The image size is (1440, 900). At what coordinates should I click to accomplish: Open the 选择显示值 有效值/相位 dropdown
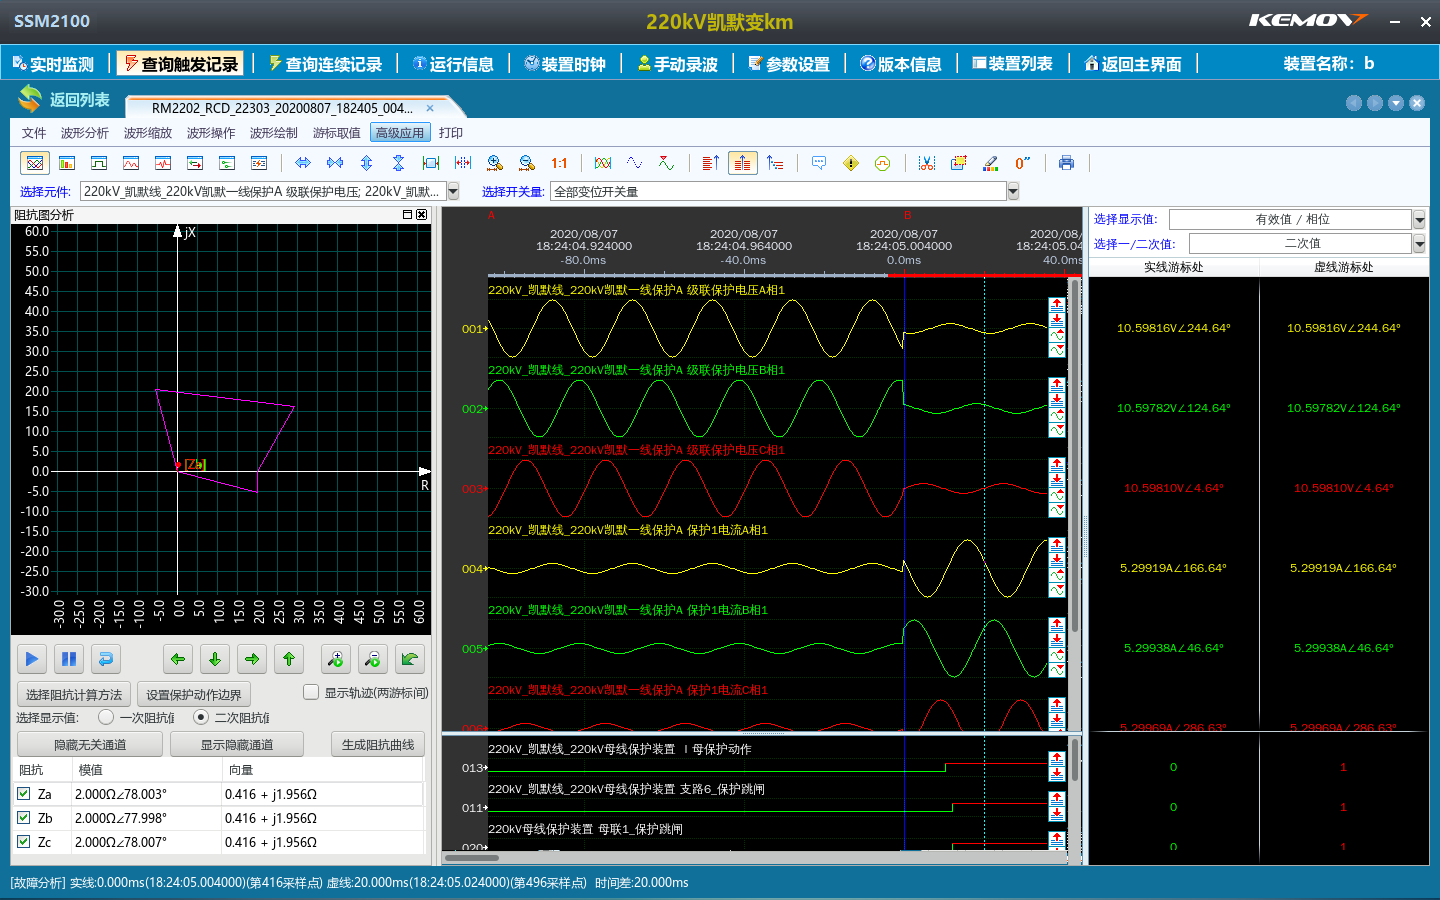[x=1419, y=219]
